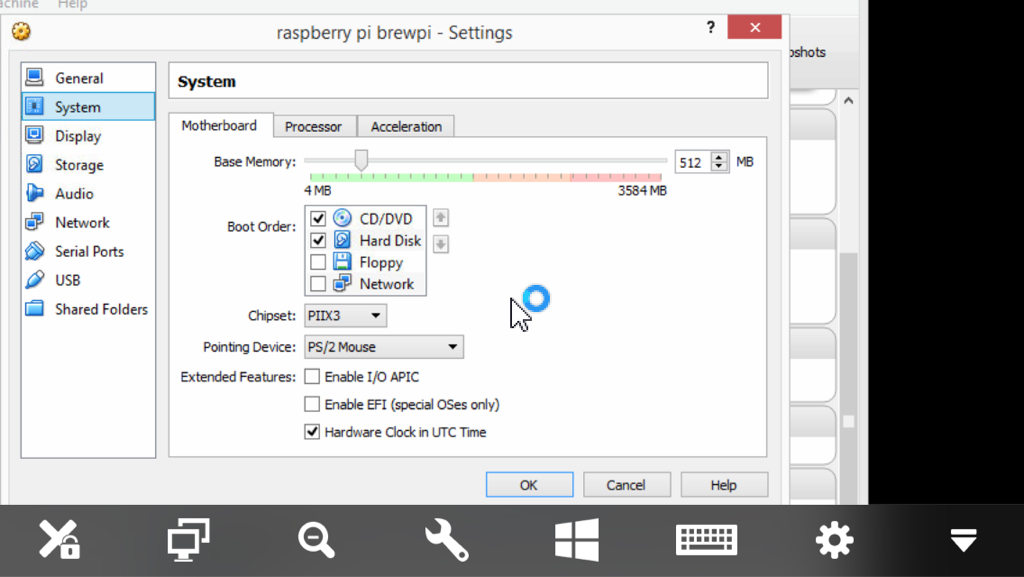Screen dimensions: 1024x577
Task: Click the orange zone of memory slider scale
Action: pyautogui.click(x=521, y=177)
